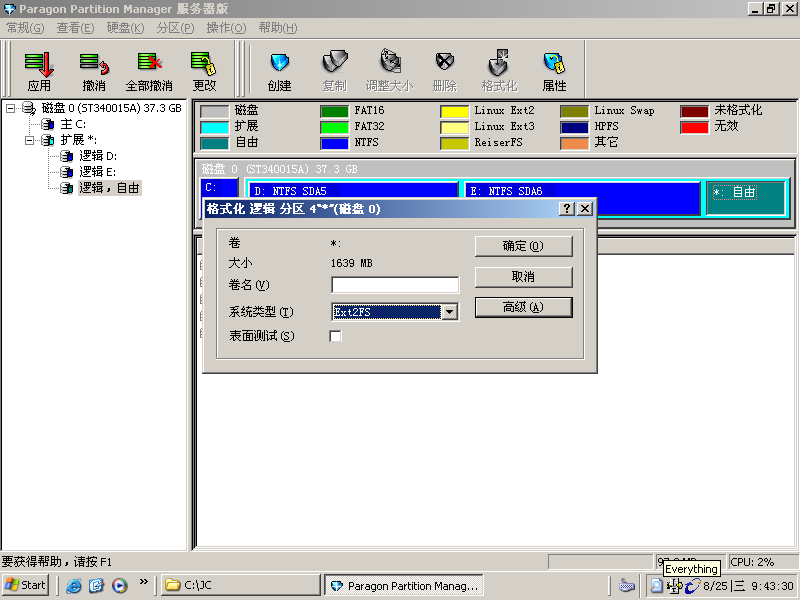Click the Copy (复制) partition icon
This screenshot has width=800, height=600.
pyautogui.click(x=335, y=62)
